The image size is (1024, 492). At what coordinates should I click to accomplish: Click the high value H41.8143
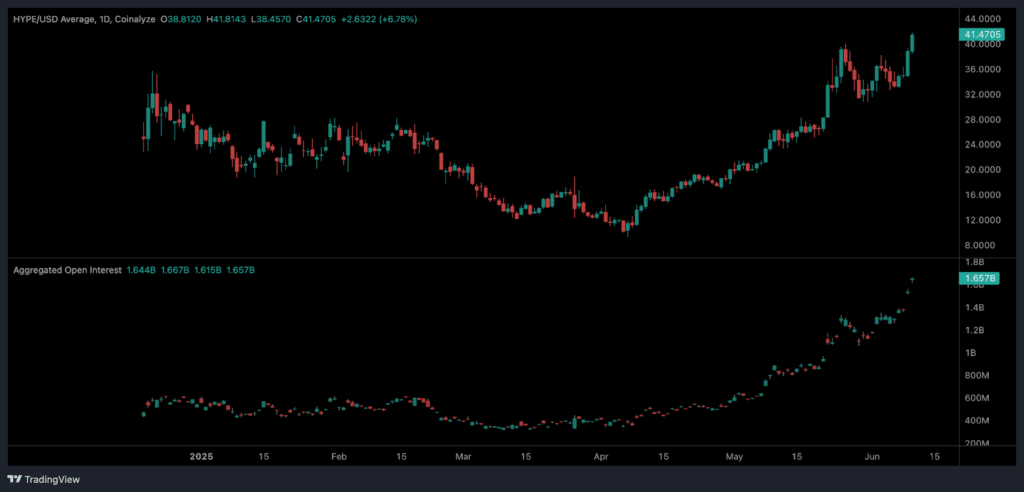tap(225, 20)
